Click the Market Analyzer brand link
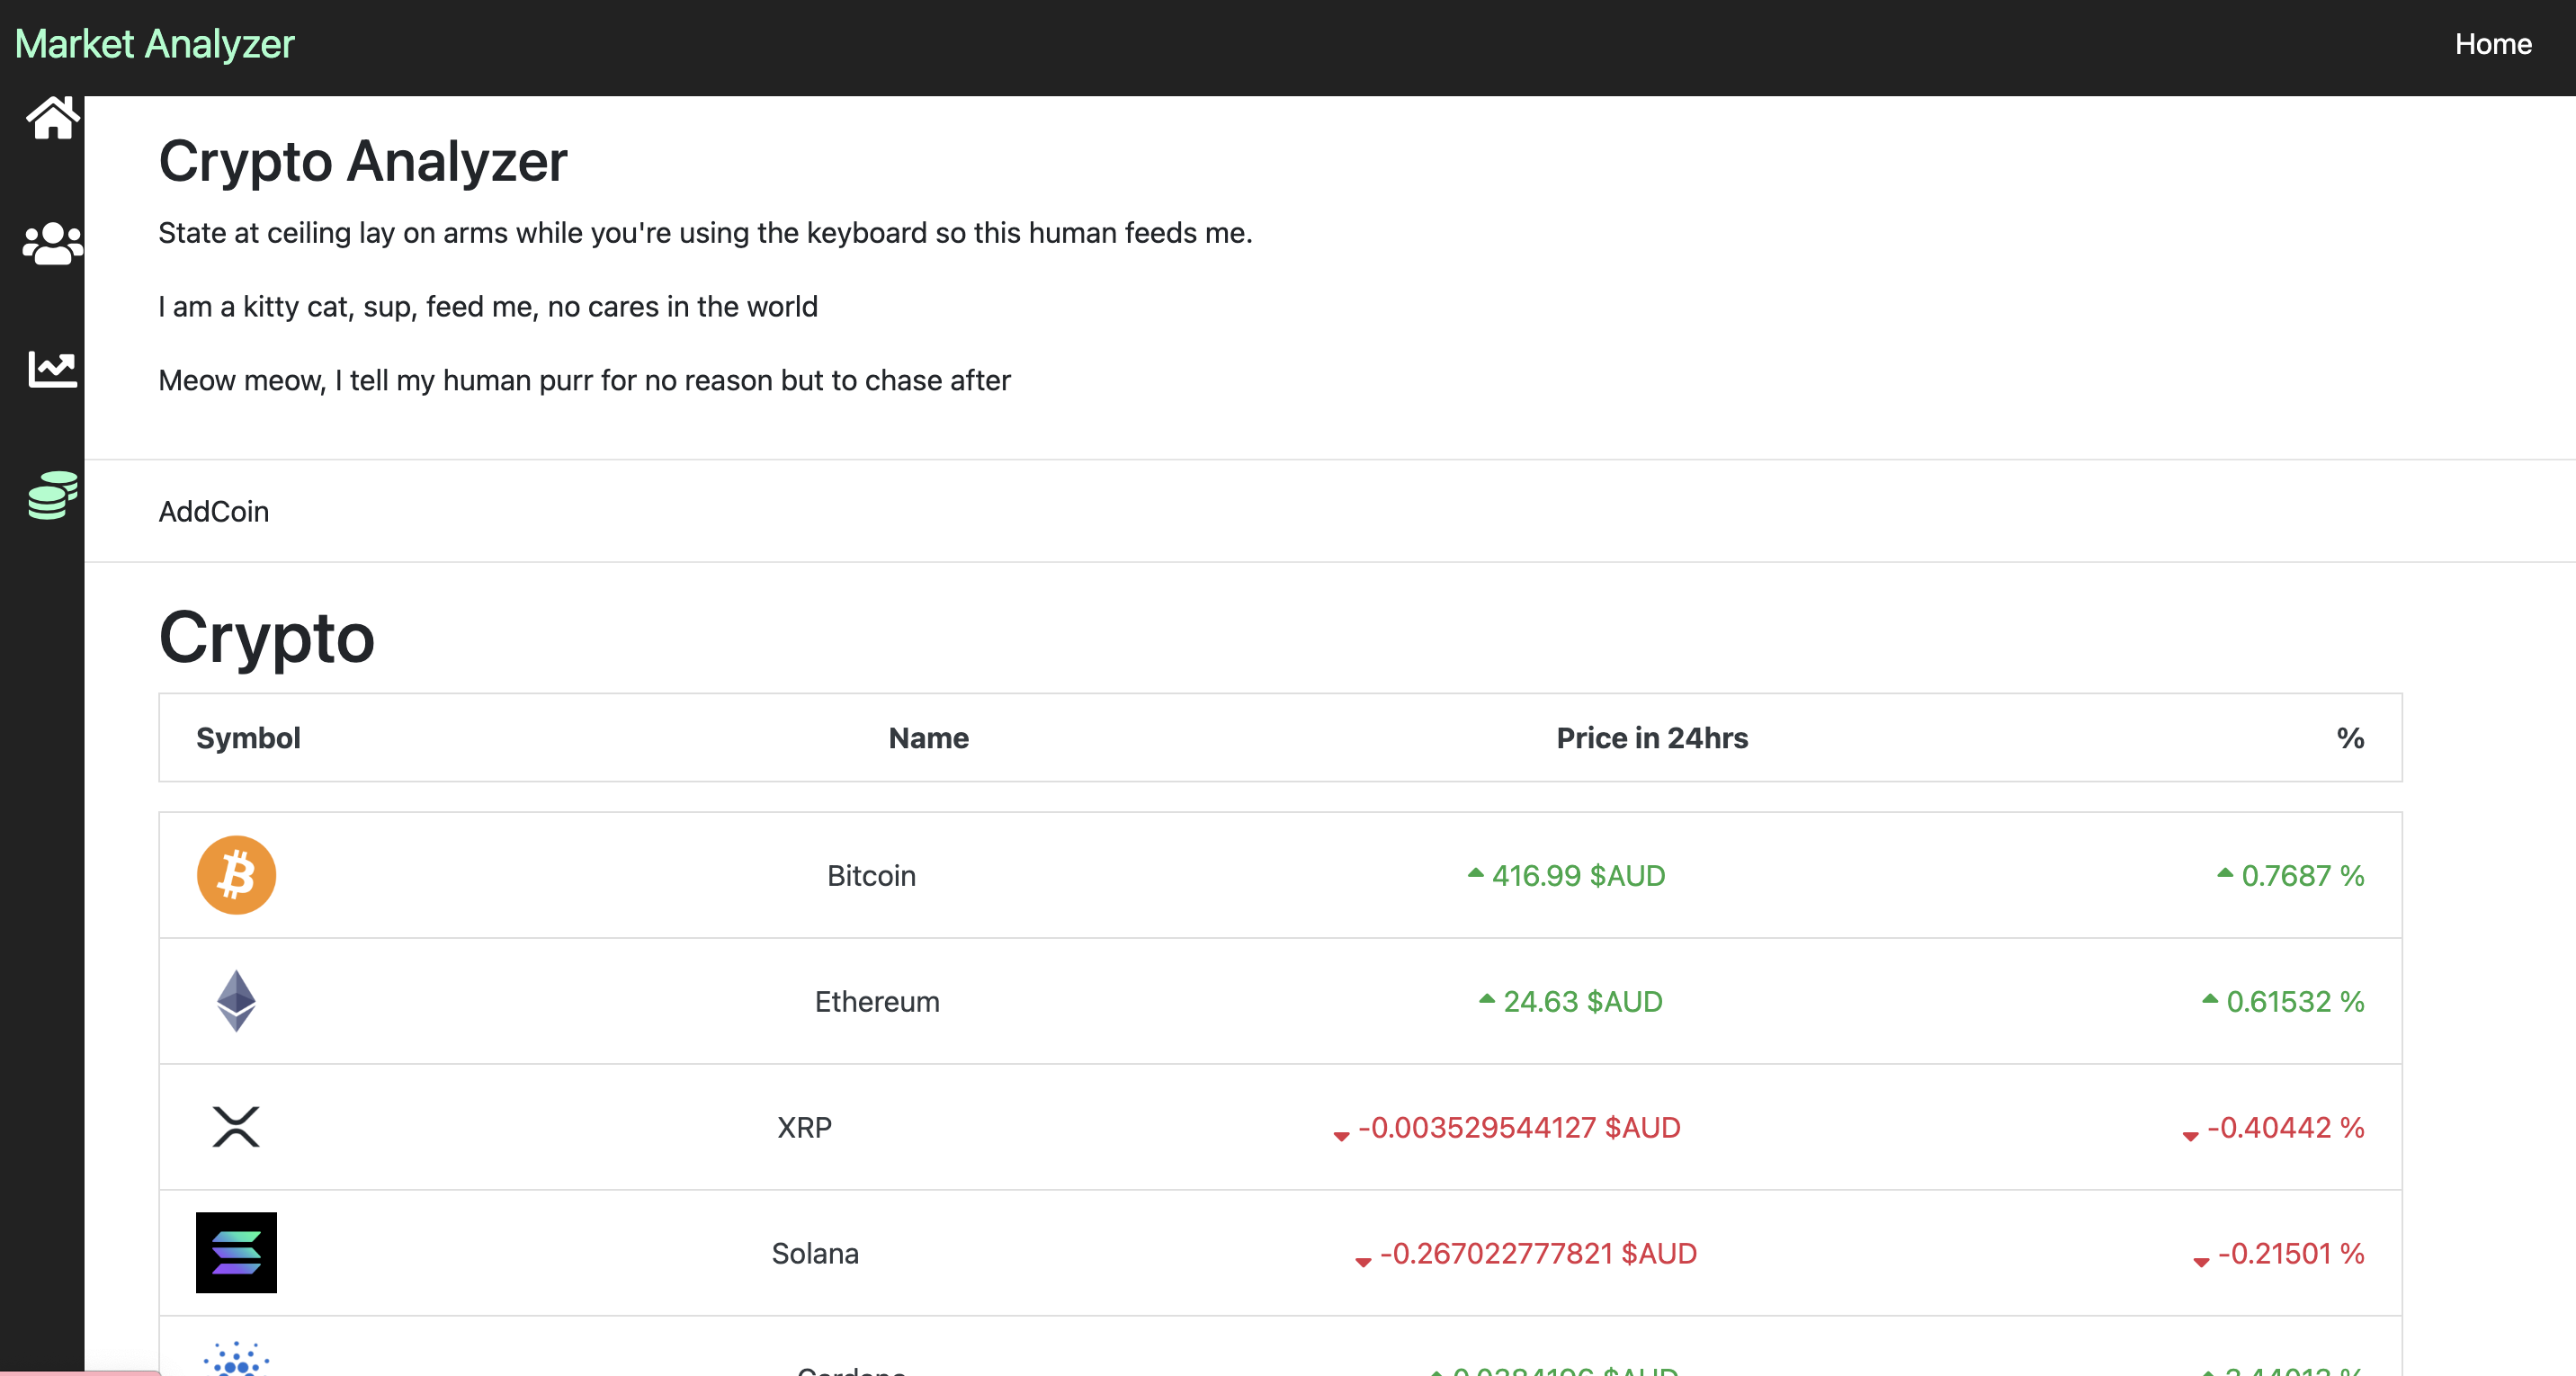Screen dimensions: 2576x1376 click(154, 44)
